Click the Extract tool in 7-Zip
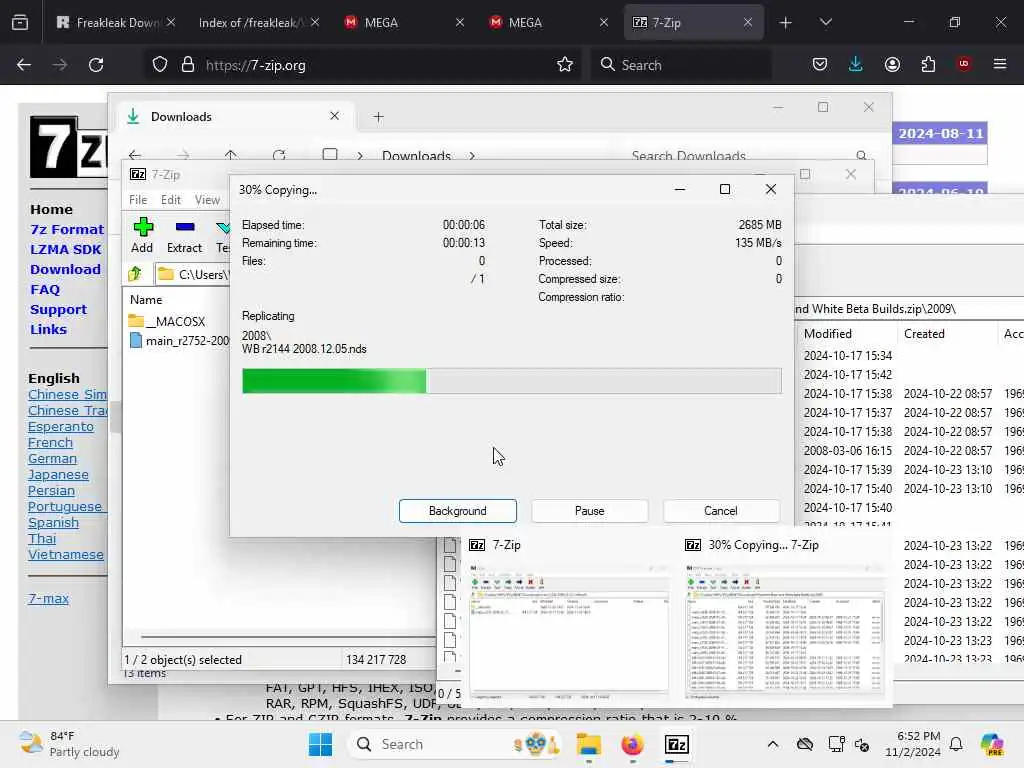 [x=184, y=236]
